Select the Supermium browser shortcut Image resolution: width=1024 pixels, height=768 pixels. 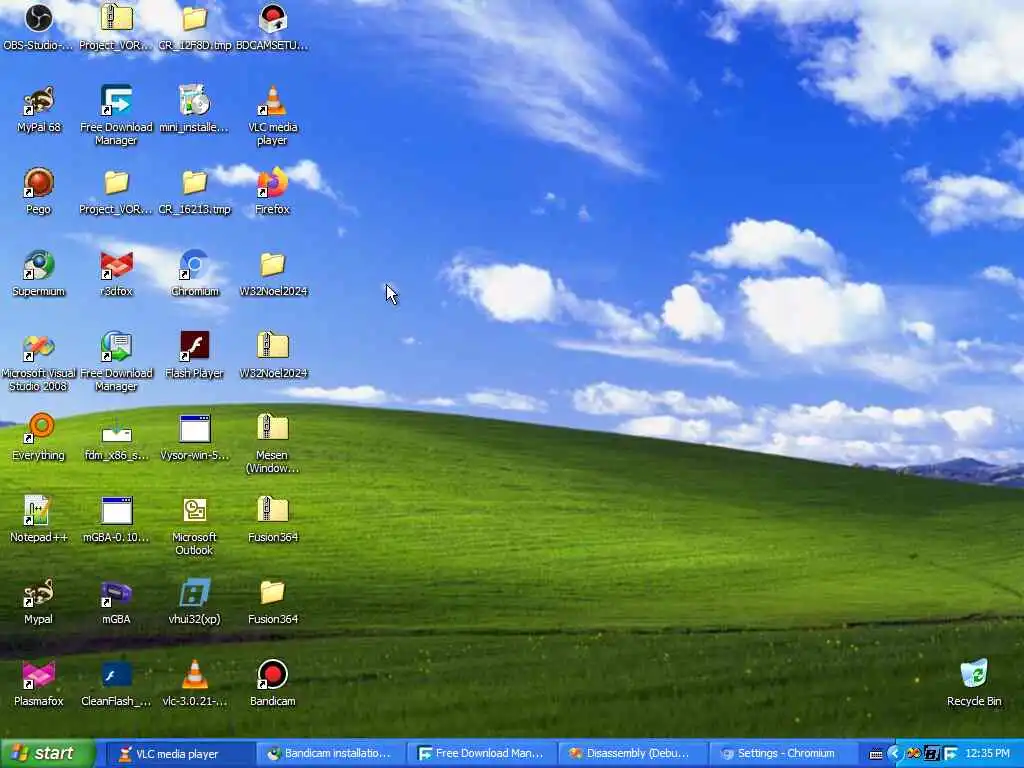click(38, 273)
